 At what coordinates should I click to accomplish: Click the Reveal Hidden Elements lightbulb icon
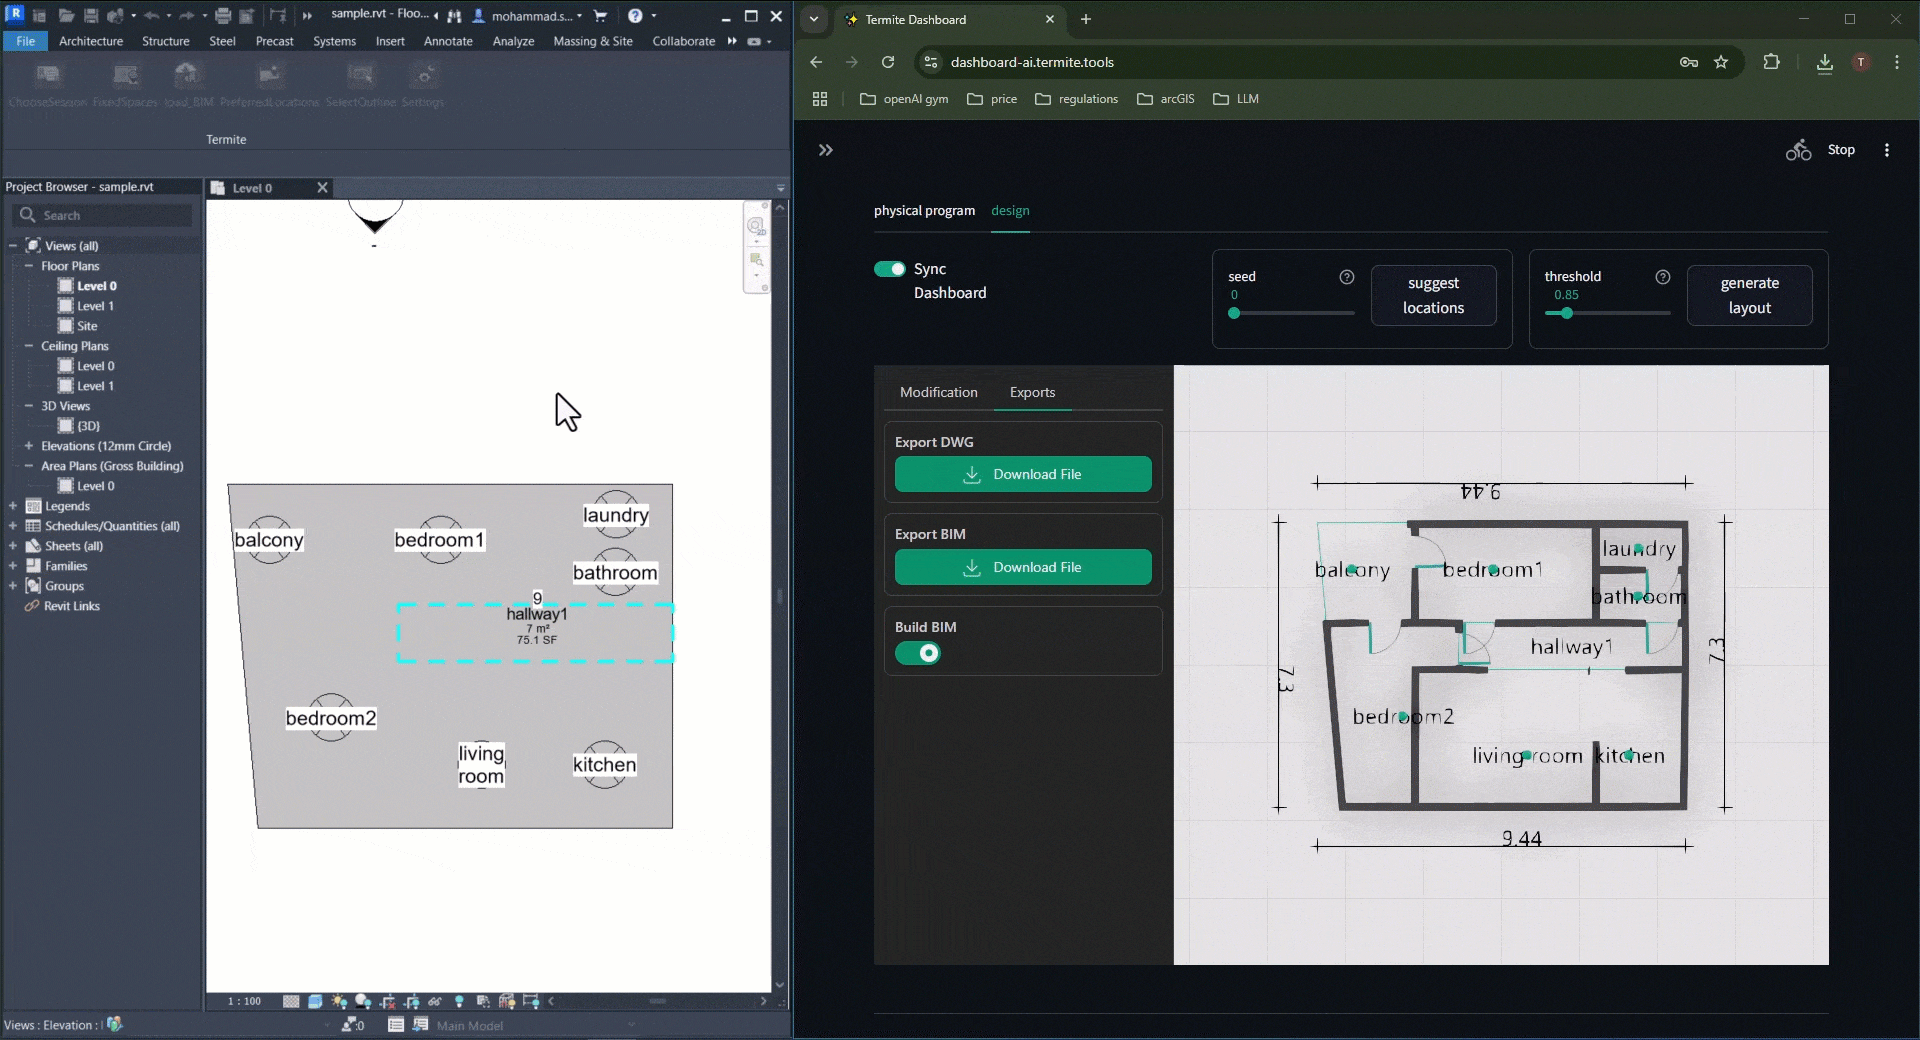click(459, 1001)
